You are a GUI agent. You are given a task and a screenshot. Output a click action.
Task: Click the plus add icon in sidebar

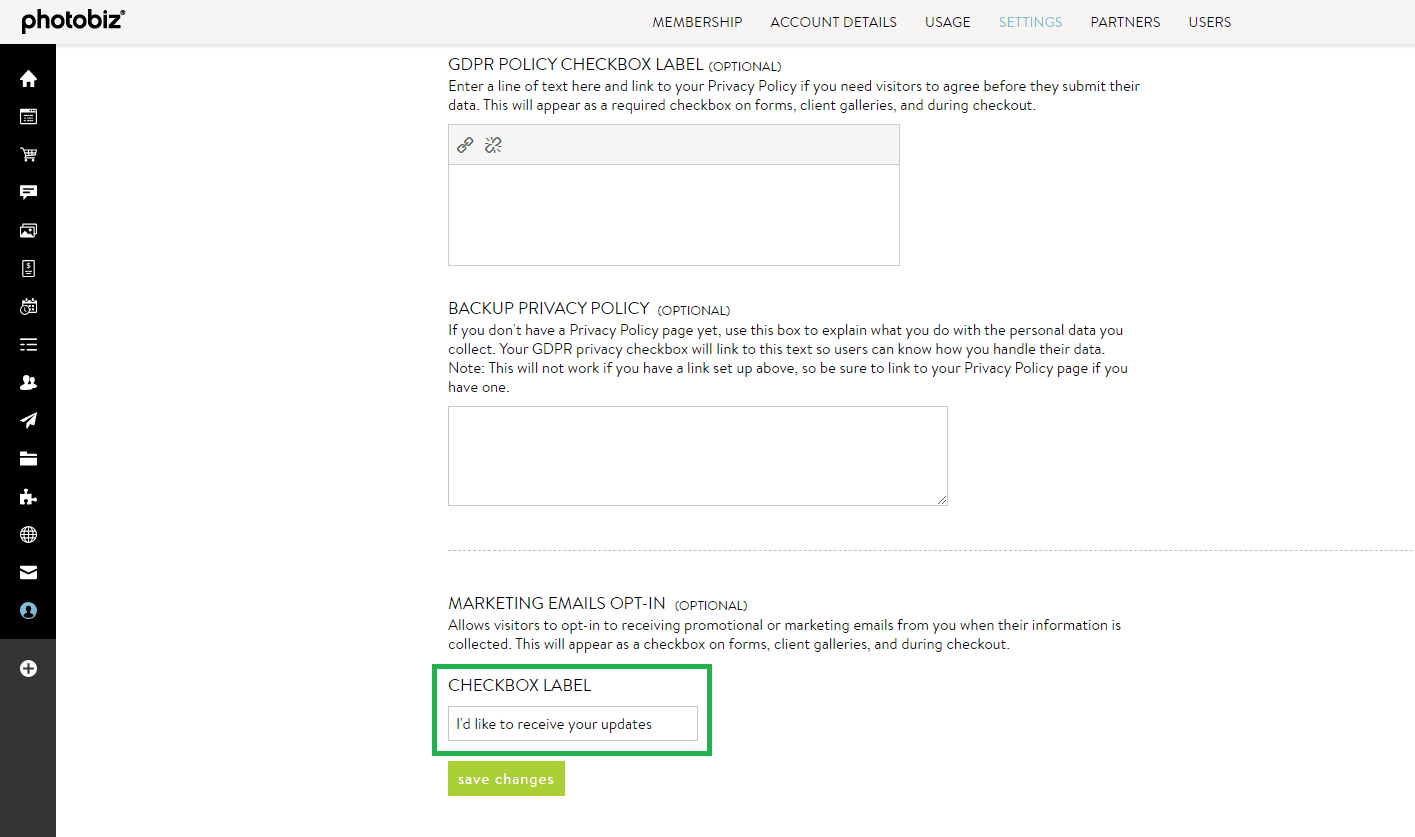click(x=27, y=668)
